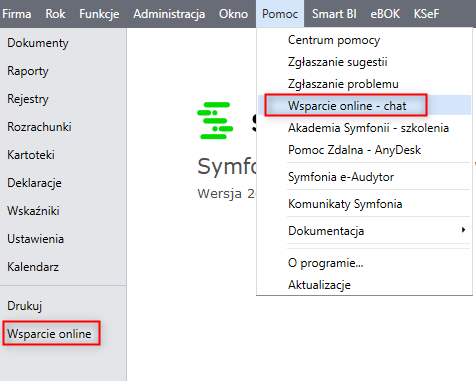Open the Firma menu
The width and height of the screenshot is (476, 381).
point(17,14)
